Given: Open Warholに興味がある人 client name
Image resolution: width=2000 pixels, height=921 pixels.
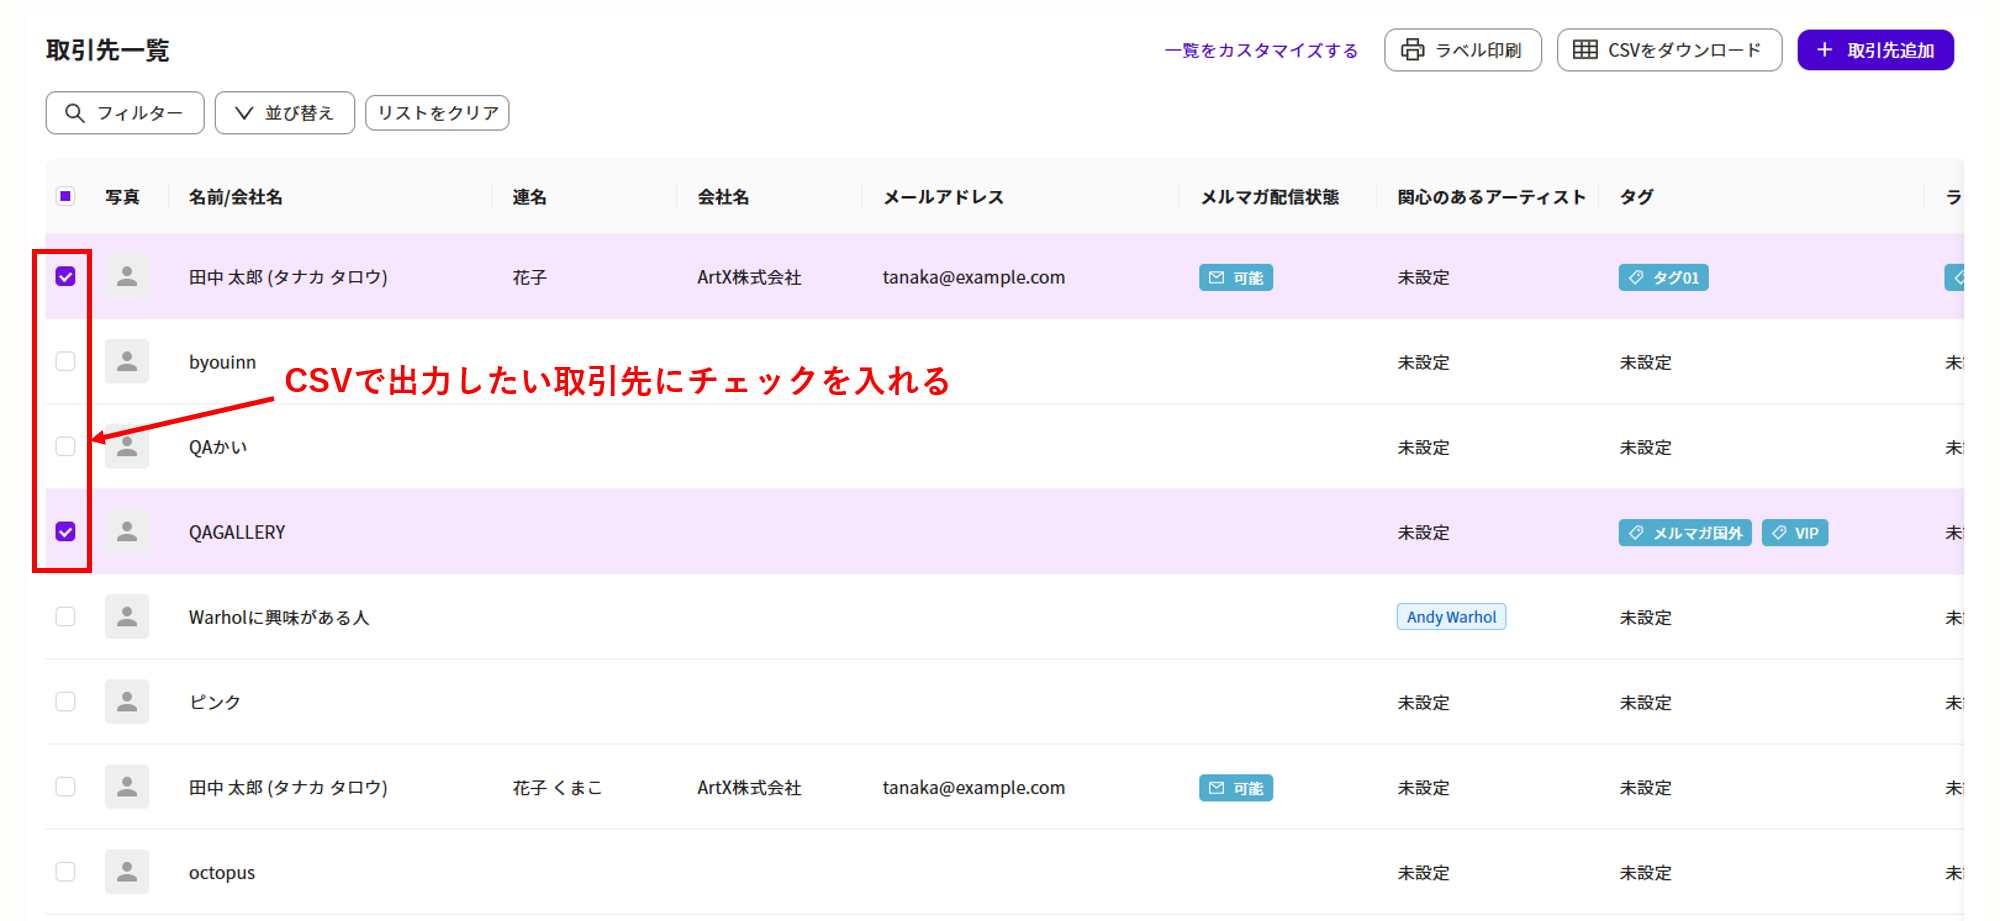Looking at the screenshot, I should coord(279,617).
